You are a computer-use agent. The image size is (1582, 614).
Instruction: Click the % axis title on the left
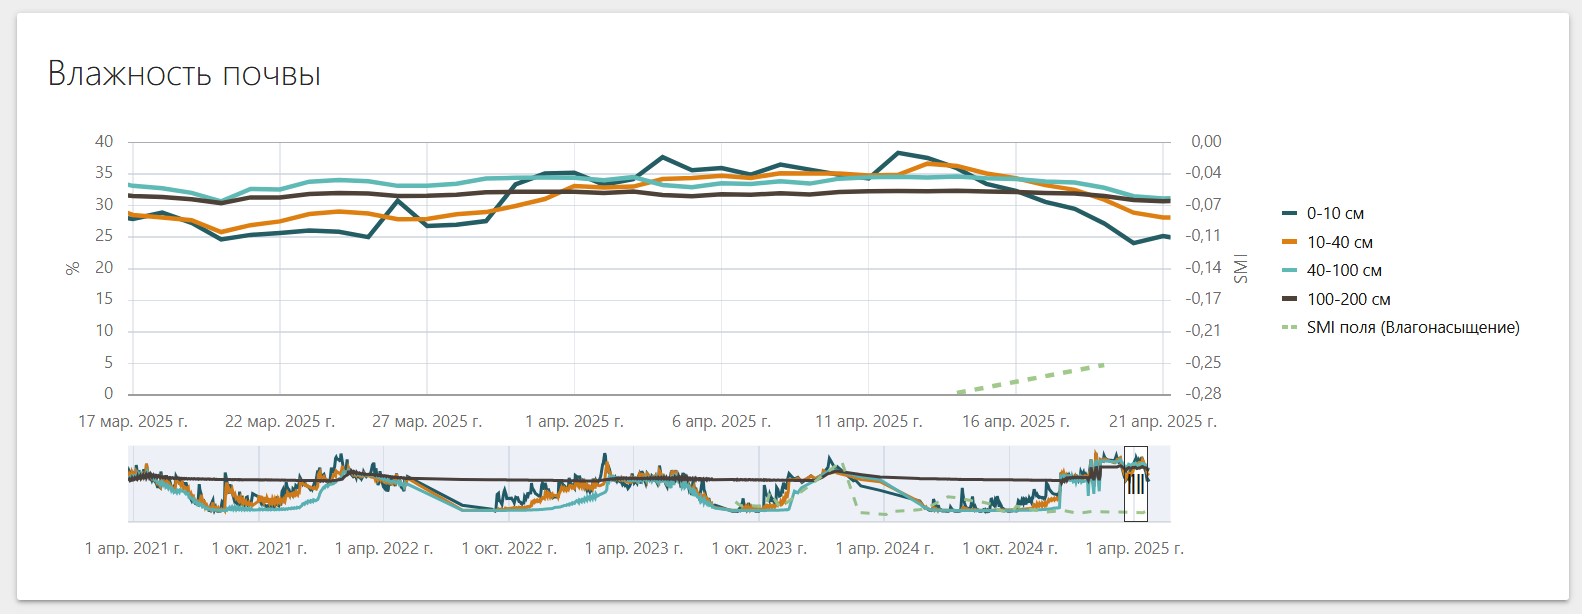(x=72, y=268)
